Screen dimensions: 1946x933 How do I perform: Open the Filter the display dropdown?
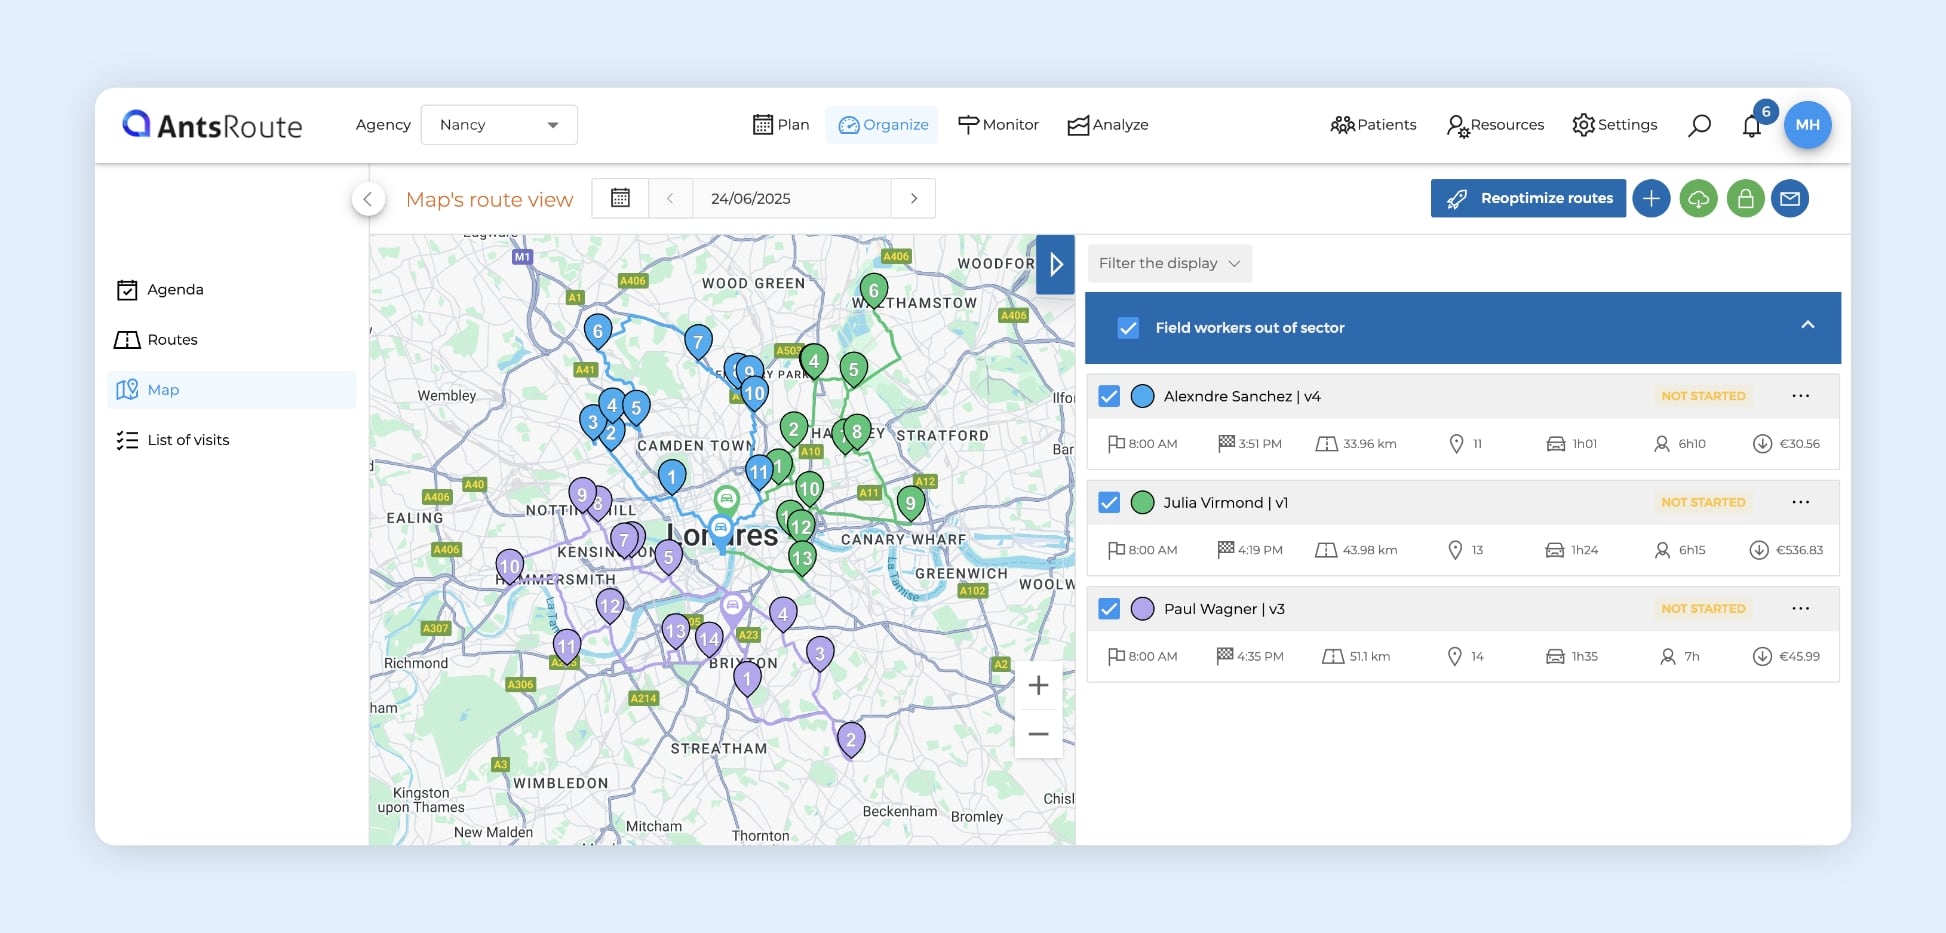point(1169,263)
